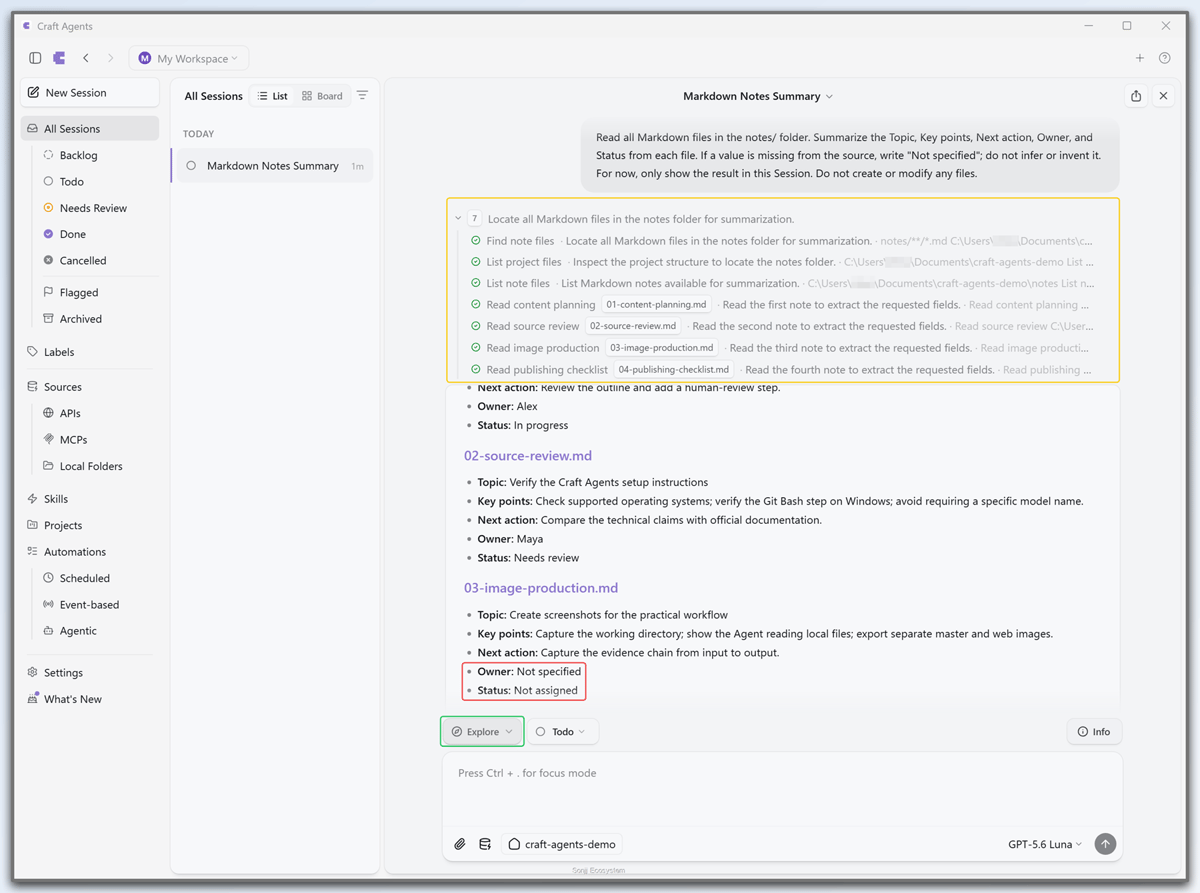This screenshot has height=893, width=1200.
Task: Toggle the sidebar panel icon
Action: click(35, 58)
